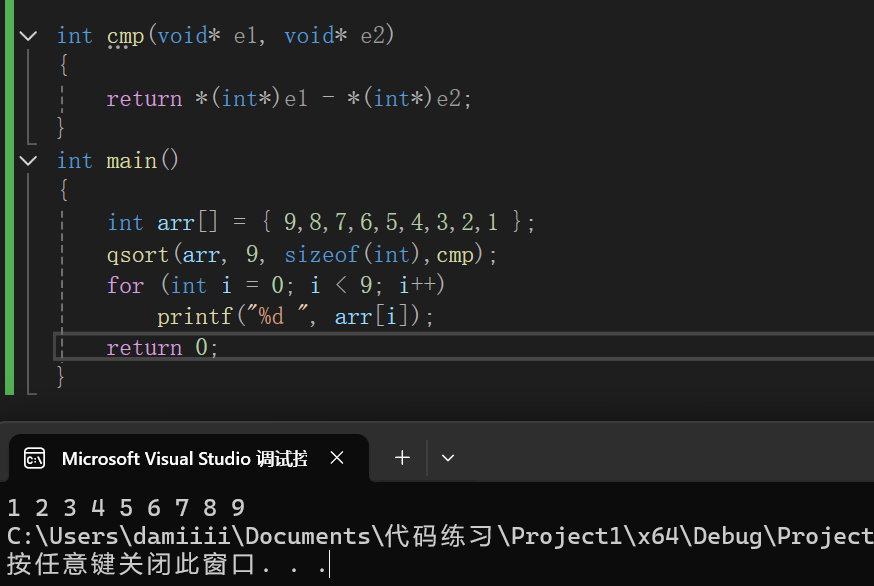The image size is (874, 586).
Task: Close the Microsoft Visual Studio debug console tab
Action: pyautogui.click(x=337, y=458)
